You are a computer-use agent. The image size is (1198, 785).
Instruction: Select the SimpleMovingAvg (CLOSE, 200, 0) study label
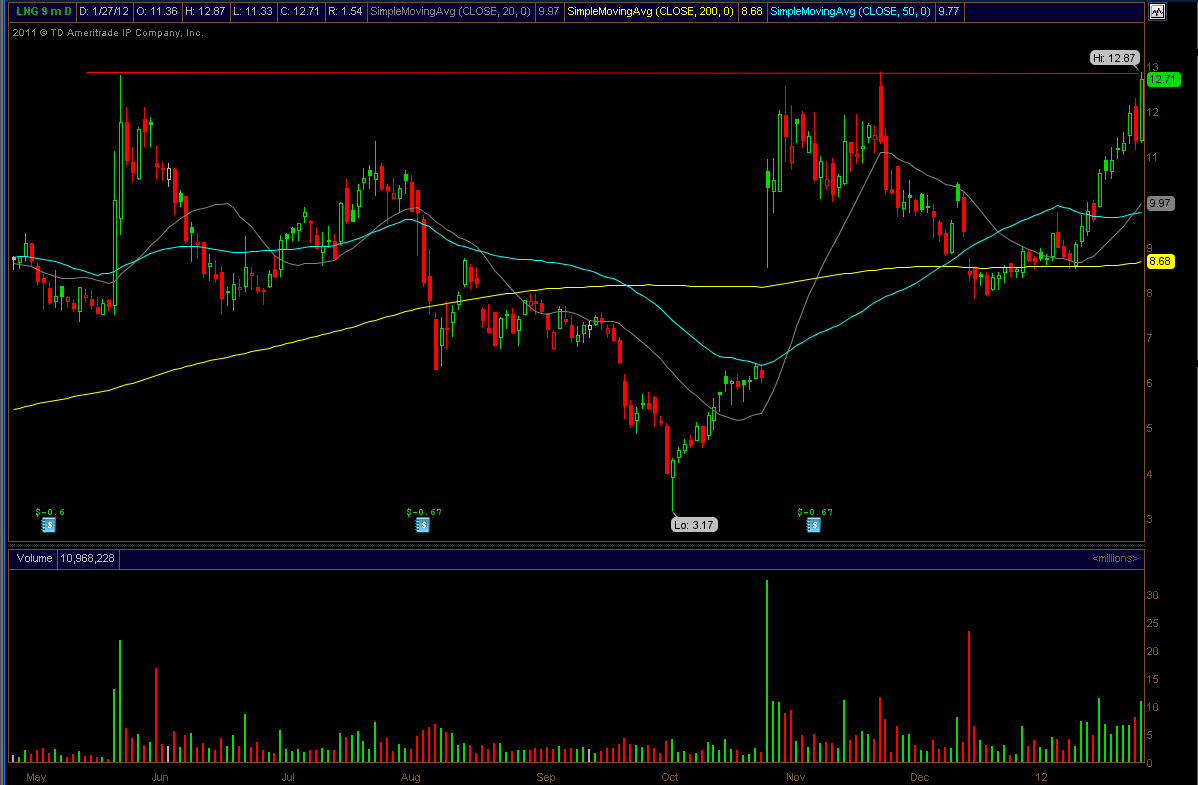point(650,11)
